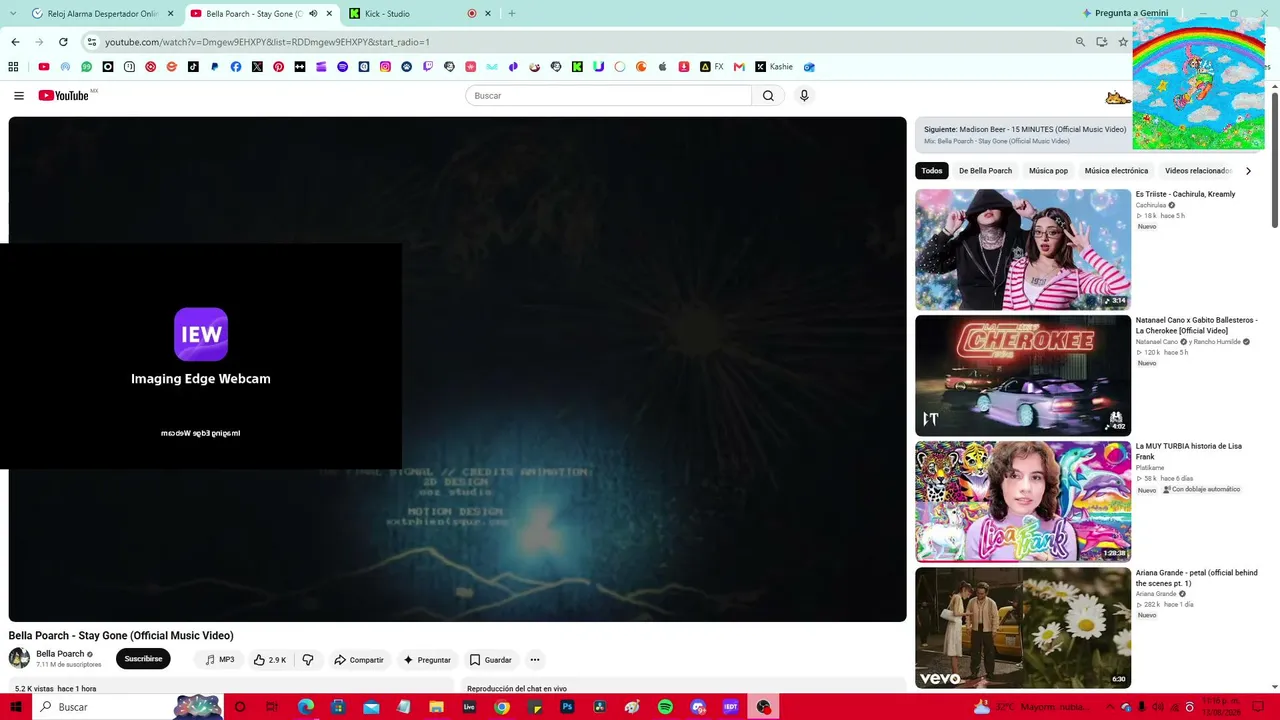1280x720 pixels.
Task: Click the Preguntar ask button
Action: 427,660
